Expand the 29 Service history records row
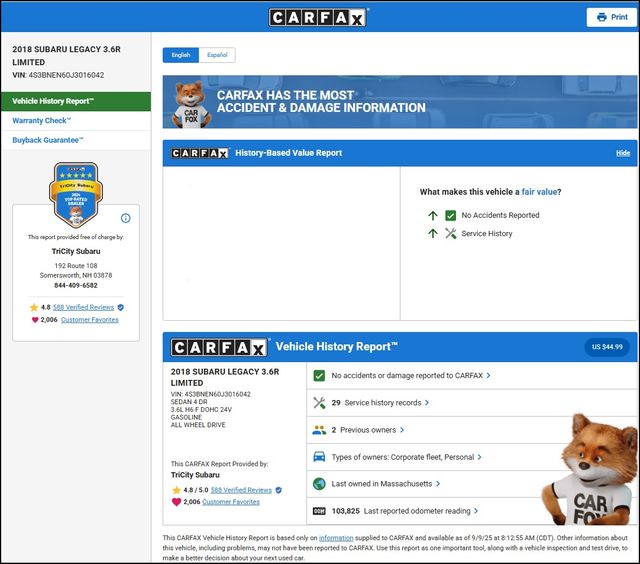 pyautogui.click(x=380, y=403)
